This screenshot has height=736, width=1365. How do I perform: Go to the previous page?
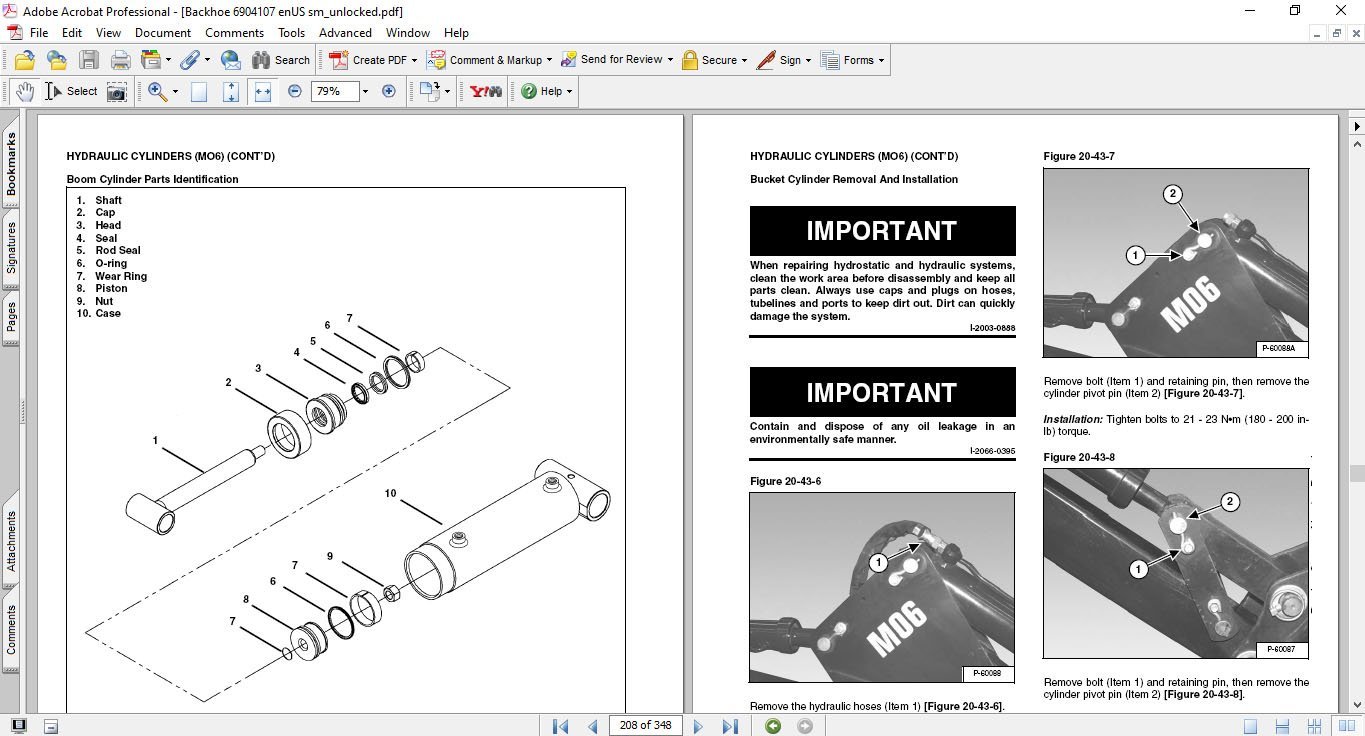pos(593,726)
